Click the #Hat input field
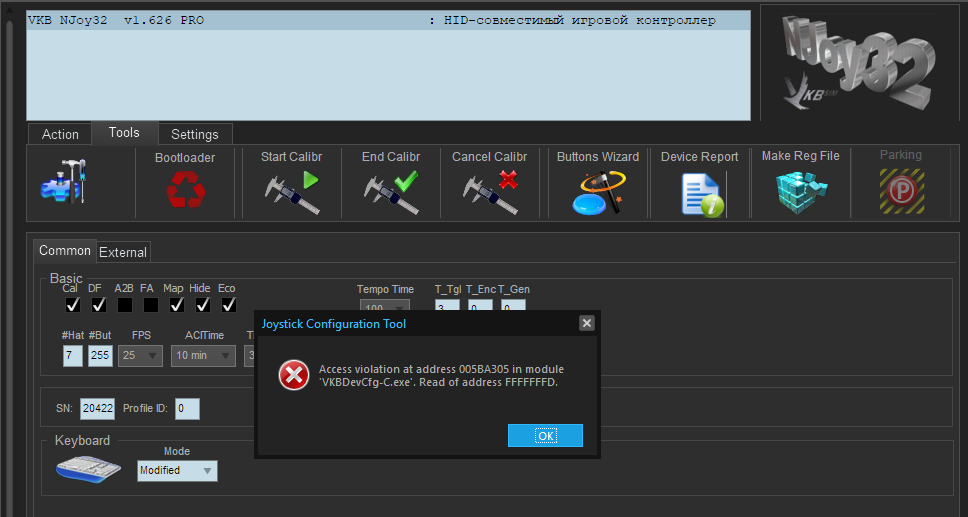Viewport: 968px width, 517px height. tap(73, 356)
